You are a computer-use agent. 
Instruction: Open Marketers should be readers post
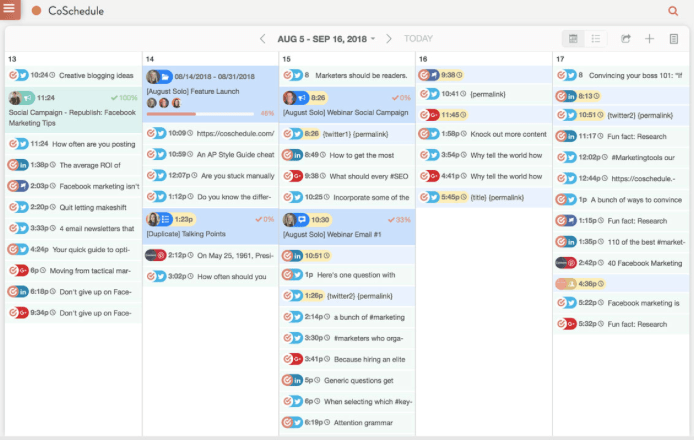[347, 75]
